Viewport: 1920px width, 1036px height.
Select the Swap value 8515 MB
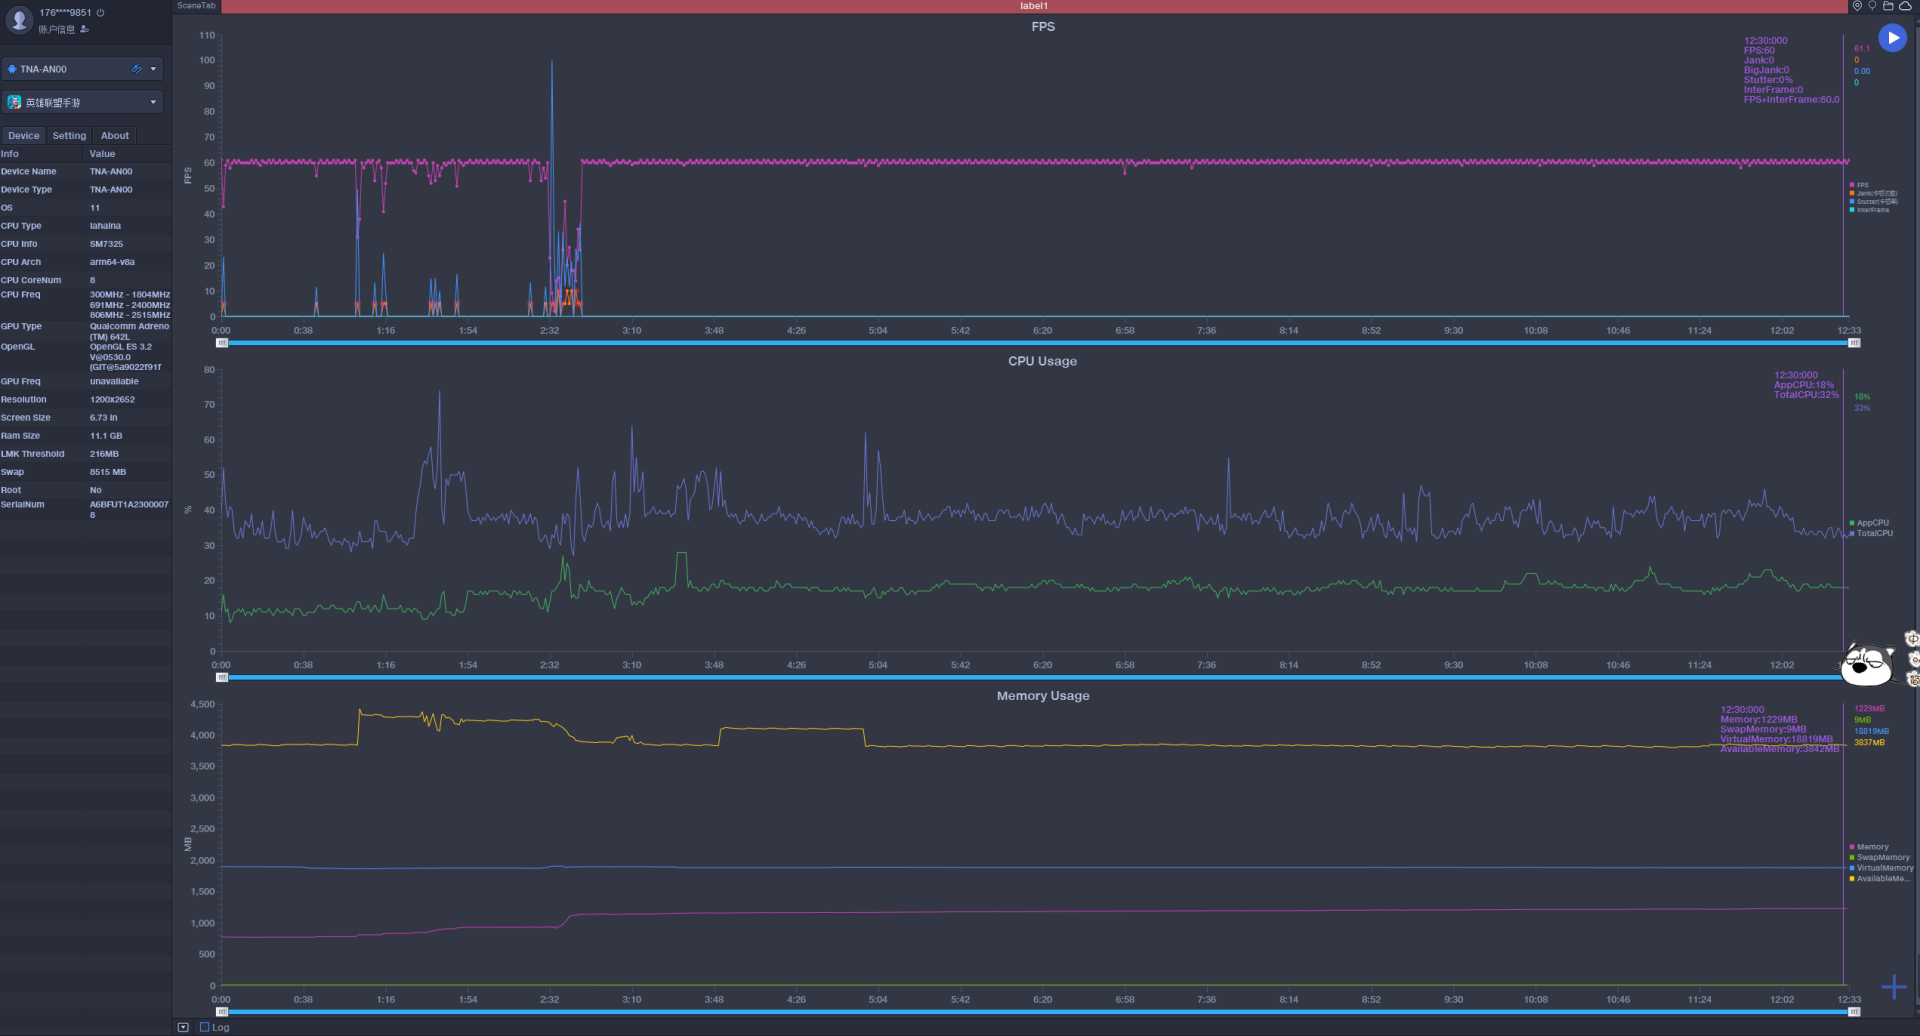108,472
